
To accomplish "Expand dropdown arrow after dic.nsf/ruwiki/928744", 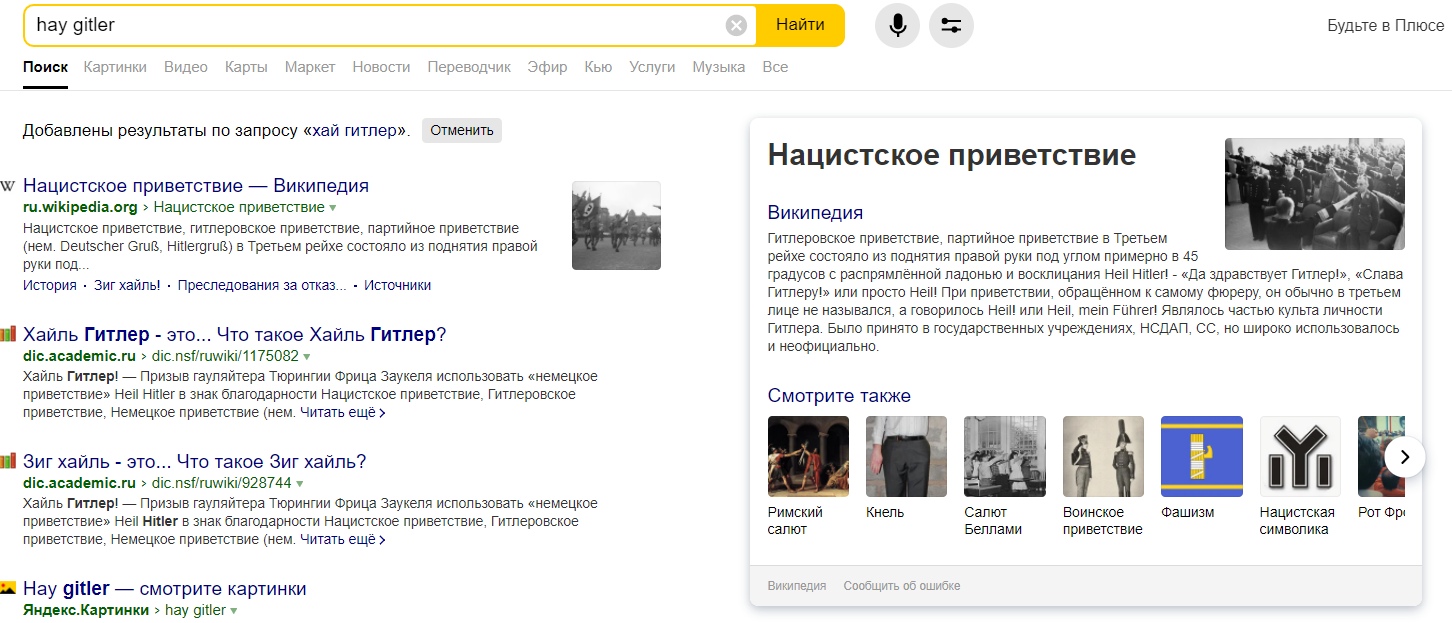I will [x=299, y=483].
